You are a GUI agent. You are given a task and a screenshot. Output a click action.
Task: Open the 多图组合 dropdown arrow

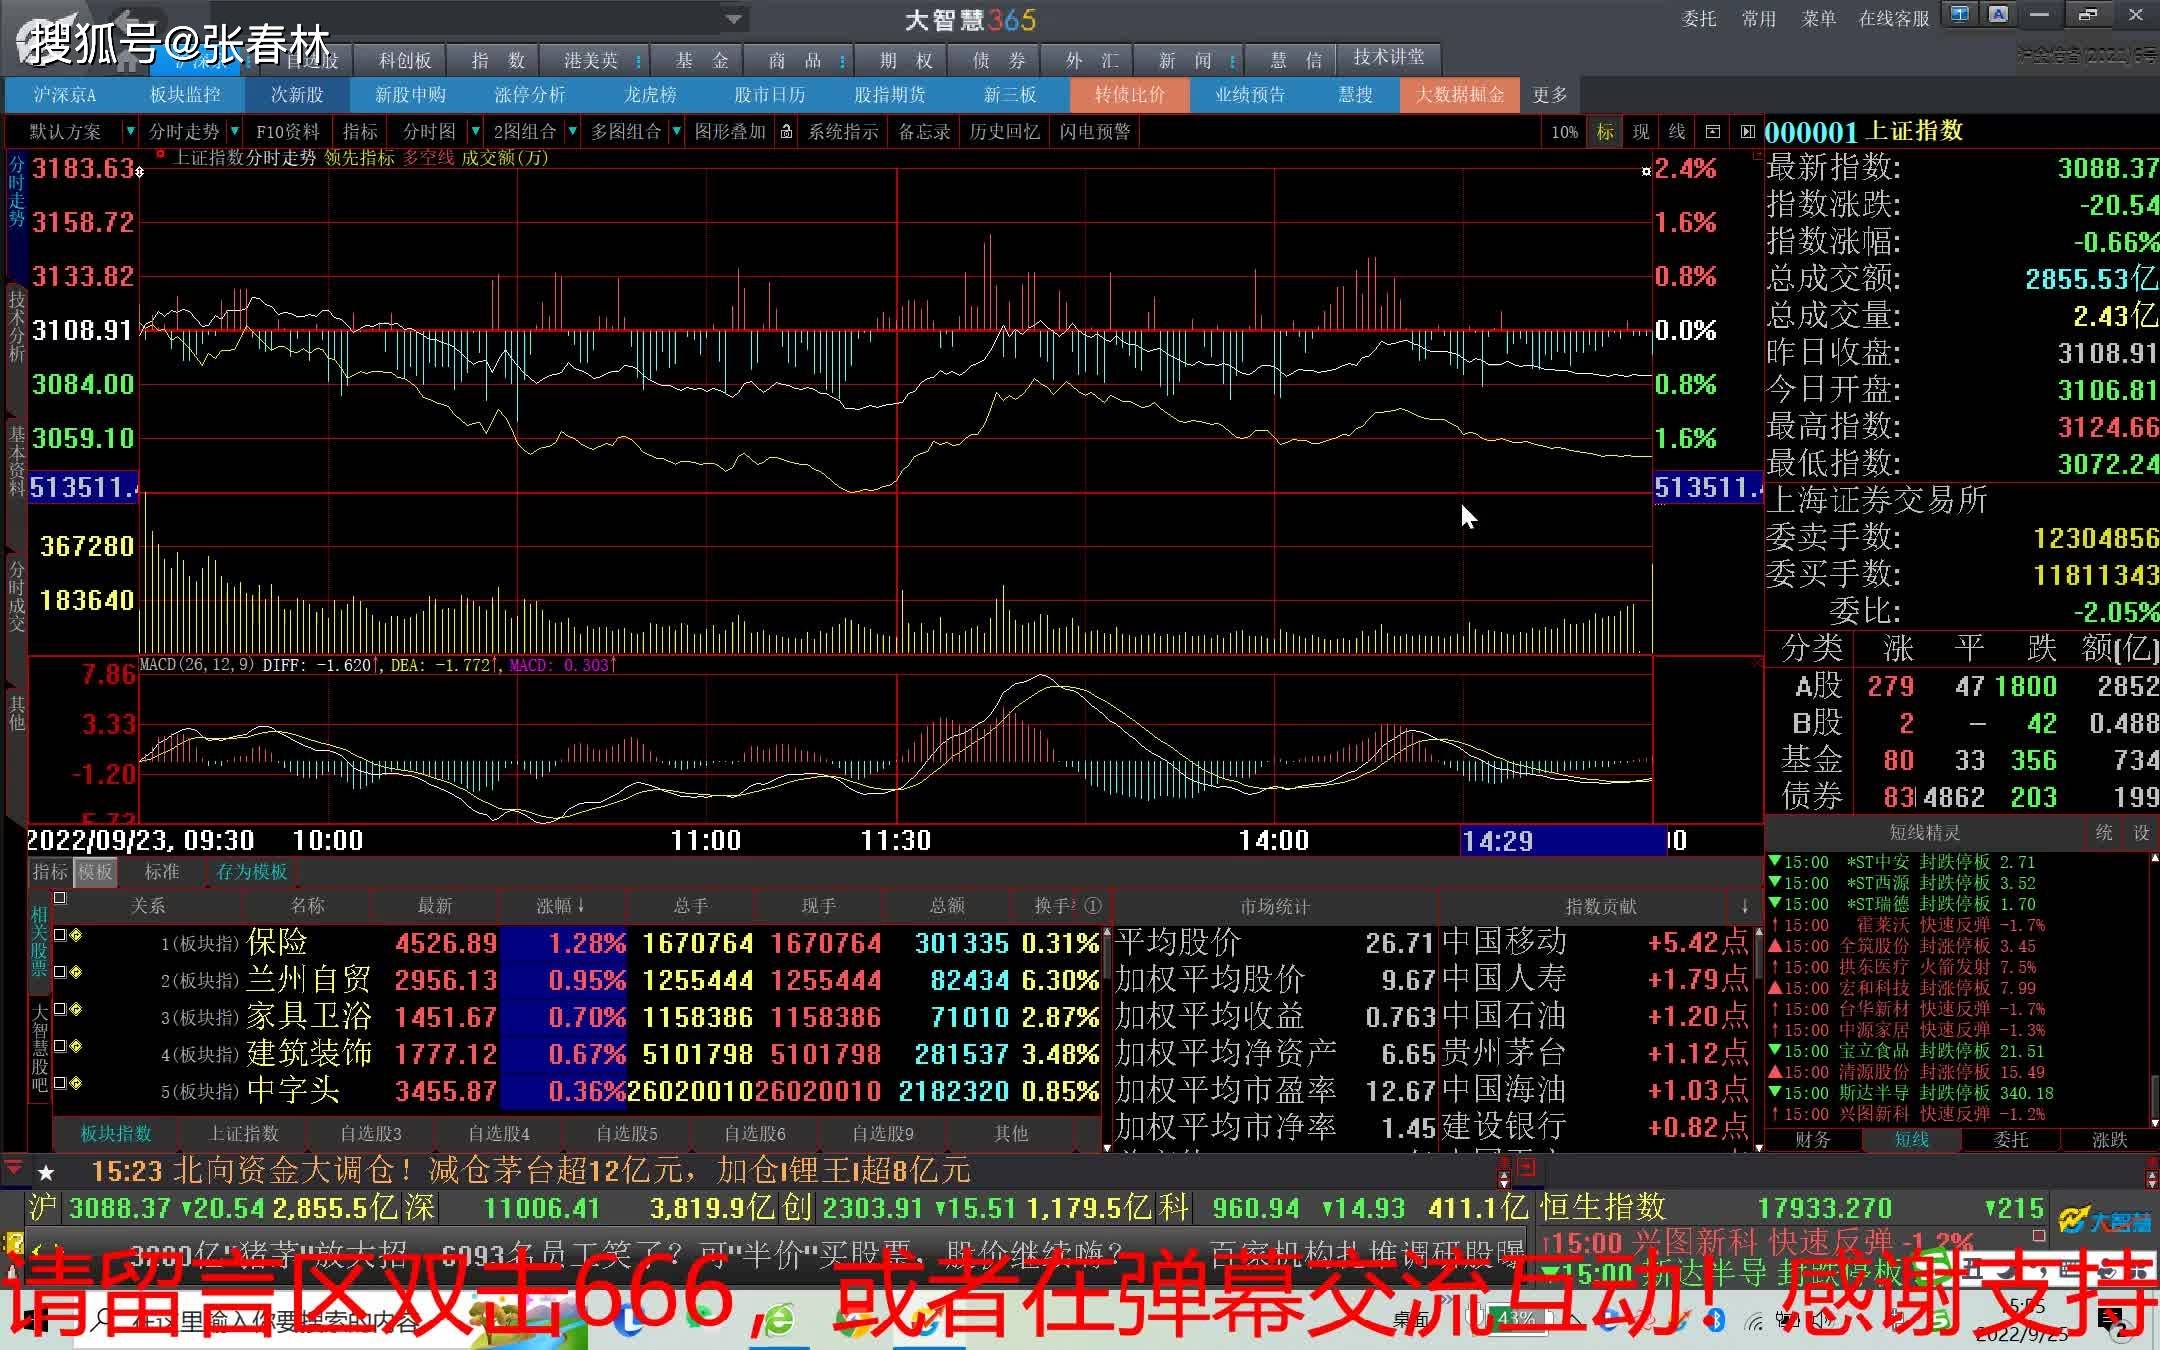(676, 132)
